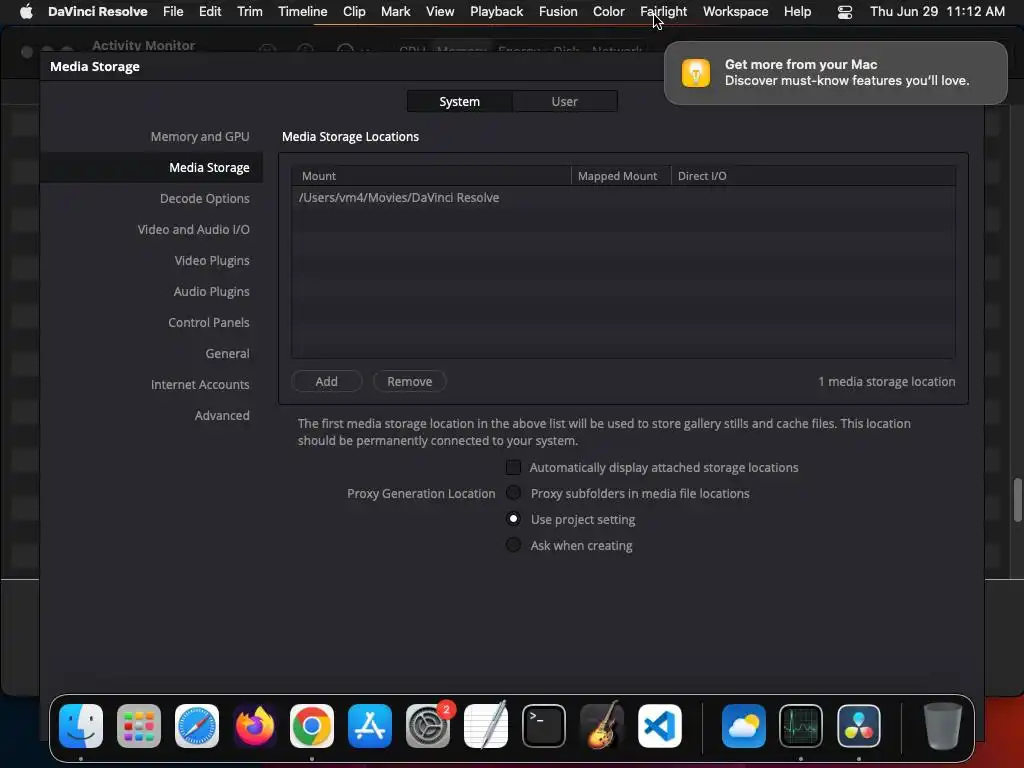Viewport: 1024px width, 768px height.
Task: Select Video Plugins in sidebar
Action: (212, 261)
